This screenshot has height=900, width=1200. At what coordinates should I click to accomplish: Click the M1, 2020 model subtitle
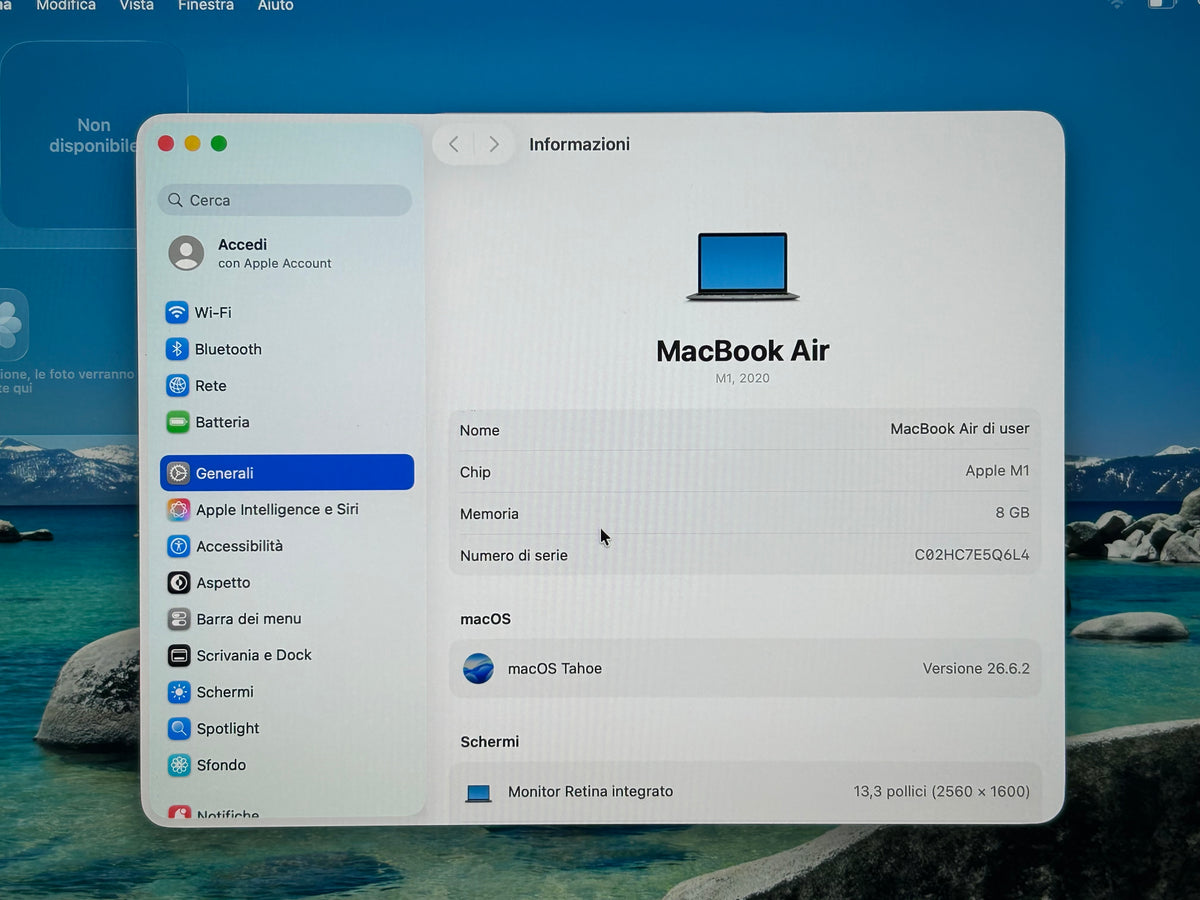[742, 379]
